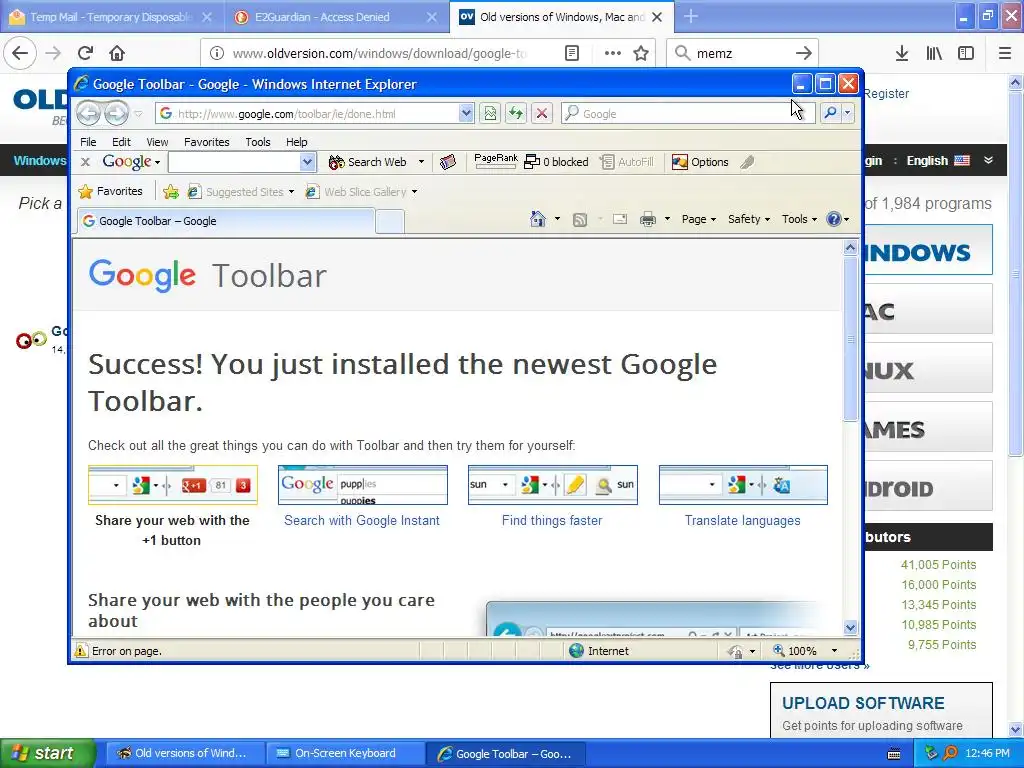The image size is (1024, 768).
Task: Click the Firefox reader view icon
Action: 571,53
